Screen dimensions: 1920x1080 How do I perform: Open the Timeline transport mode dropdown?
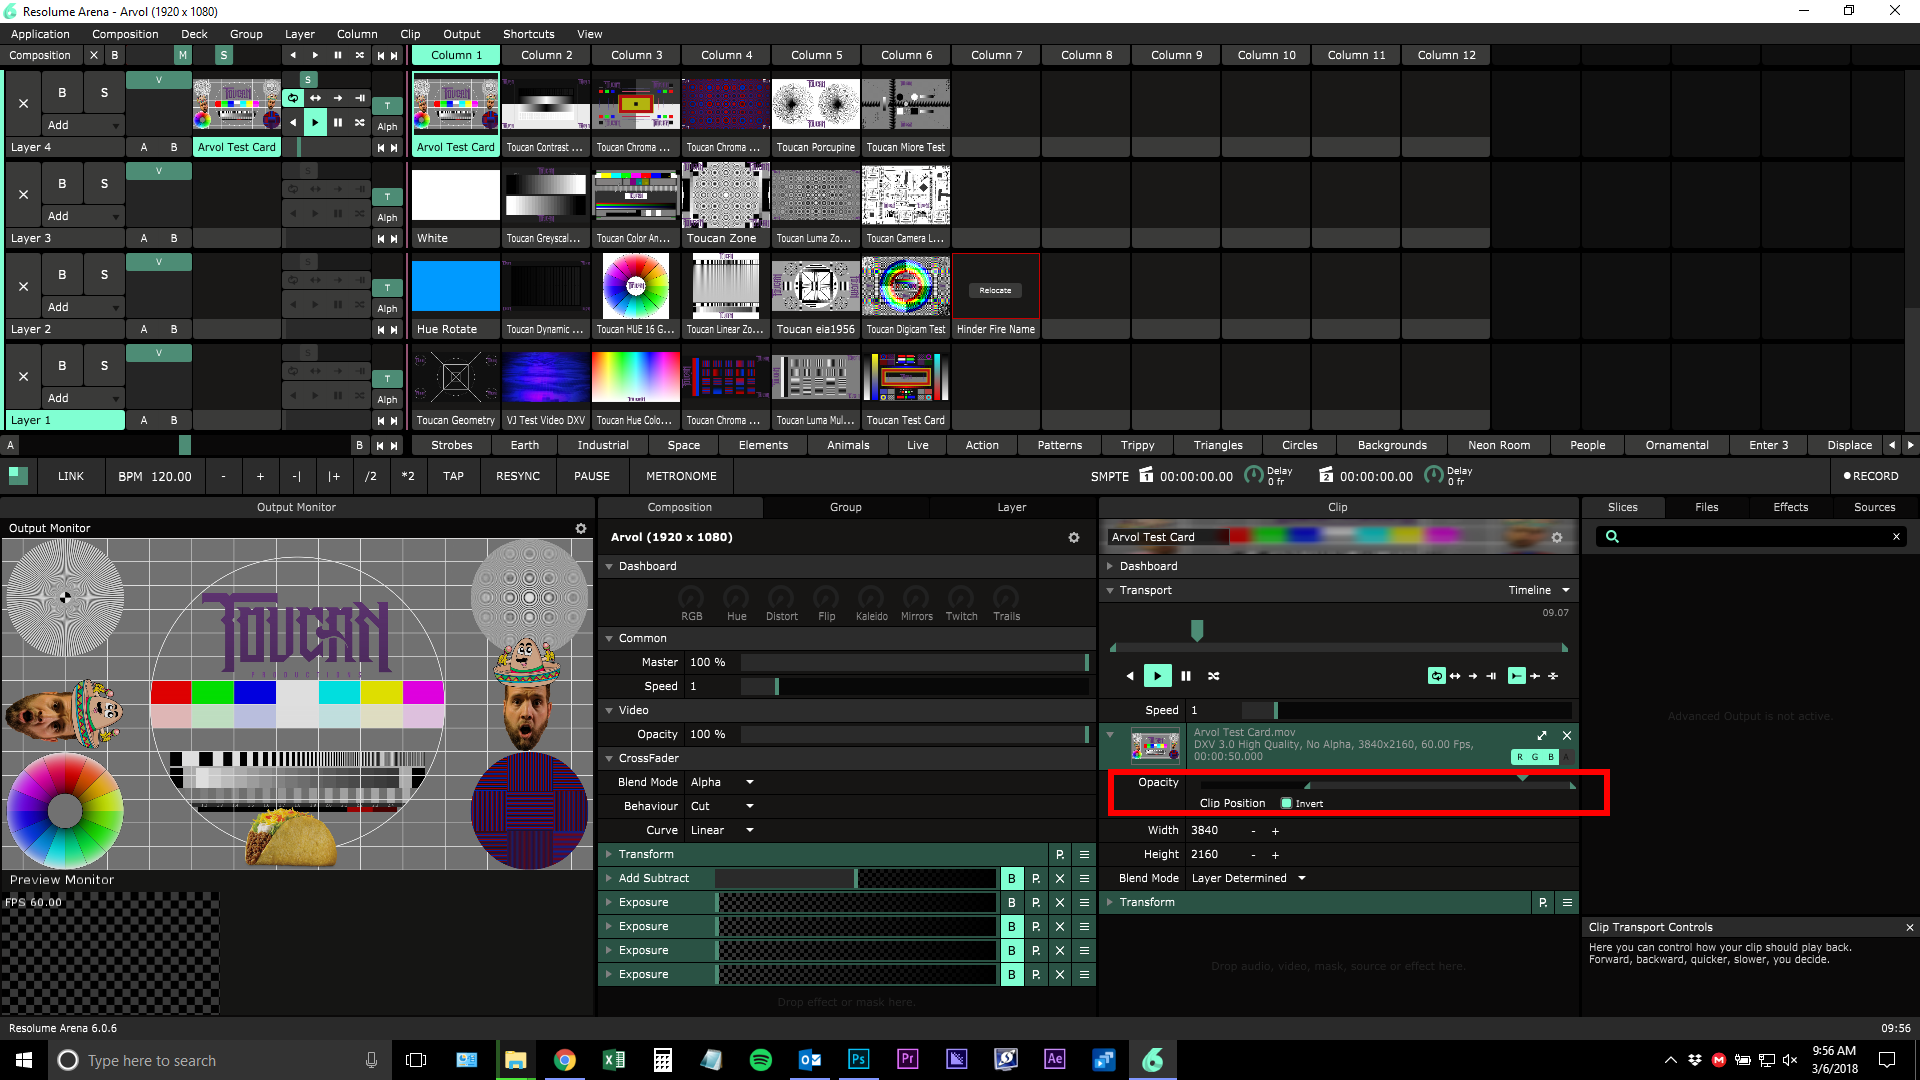(x=1540, y=590)
